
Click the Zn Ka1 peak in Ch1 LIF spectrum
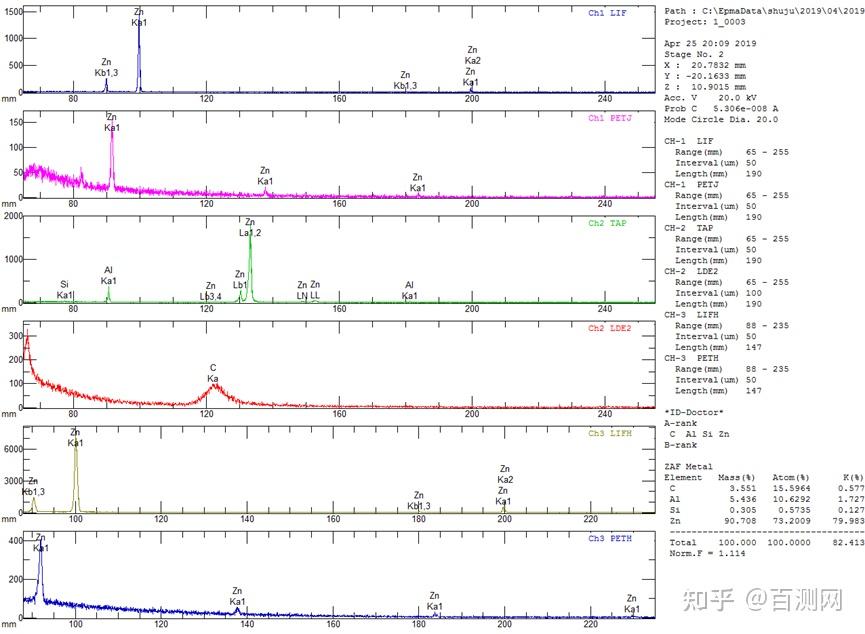(x=139, y=55)
